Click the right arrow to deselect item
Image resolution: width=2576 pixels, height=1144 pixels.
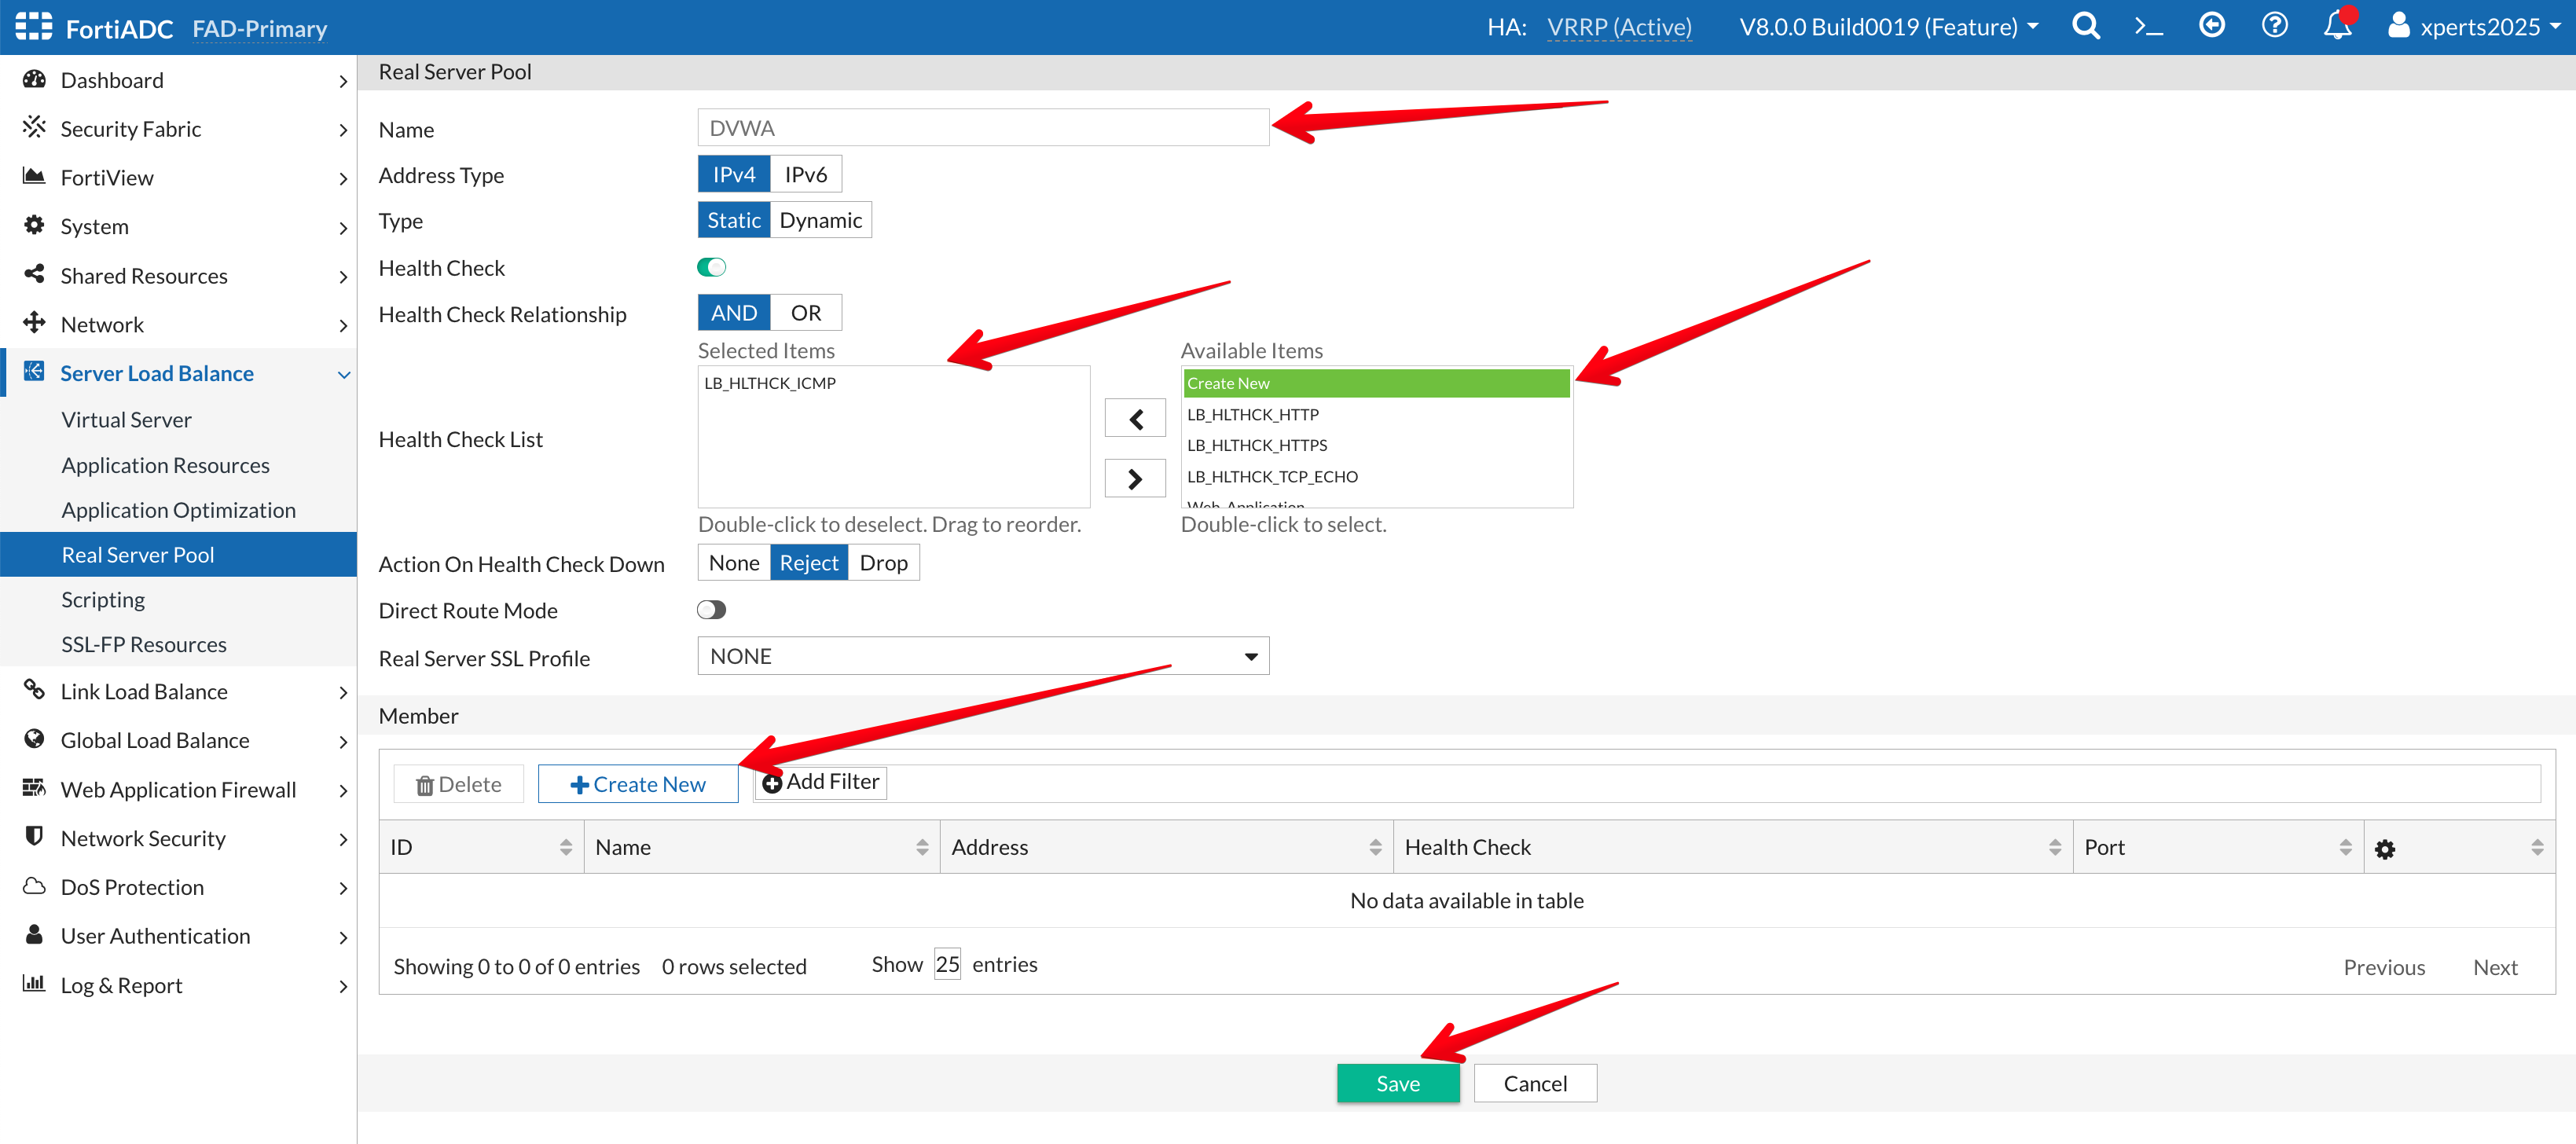1135,479
